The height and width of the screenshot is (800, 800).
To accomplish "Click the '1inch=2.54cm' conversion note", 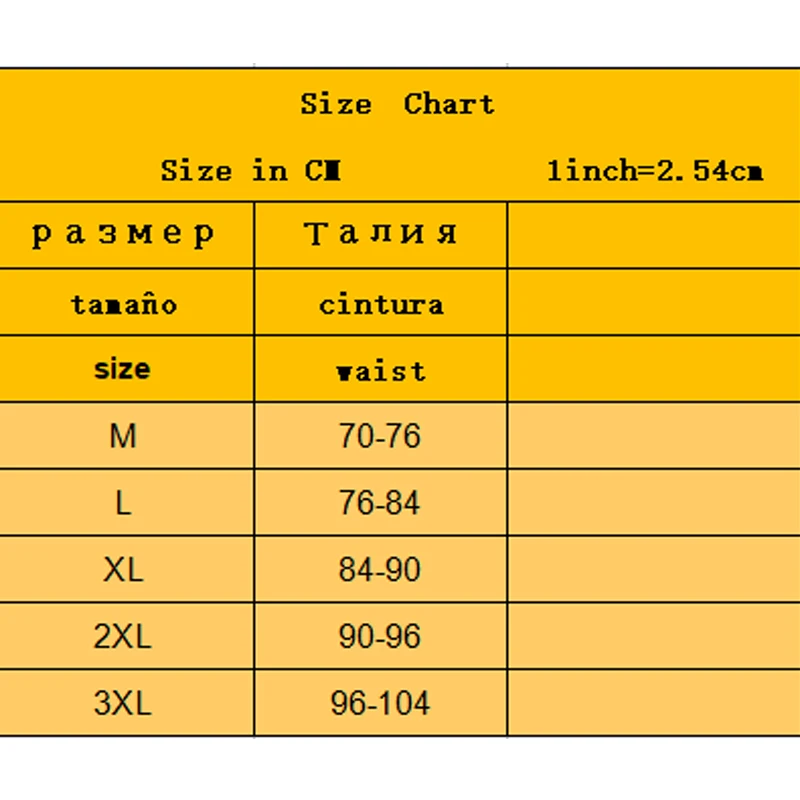I will [655, 170].
